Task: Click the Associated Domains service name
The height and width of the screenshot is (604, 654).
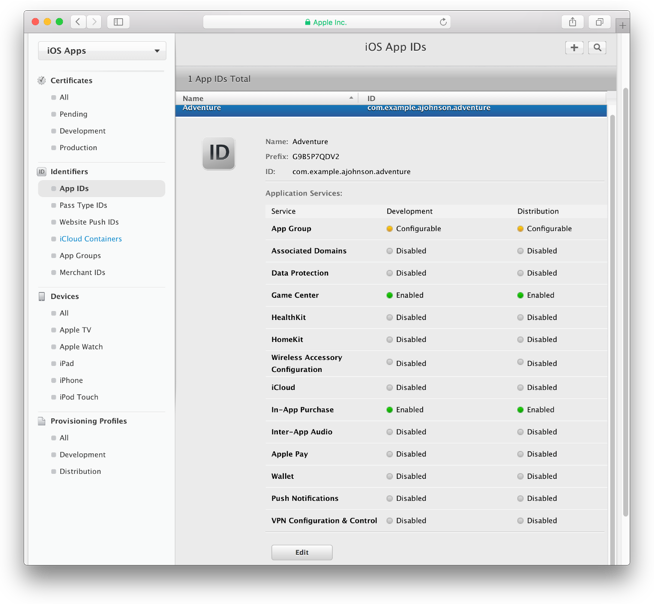Action: (x=309, y=251)
